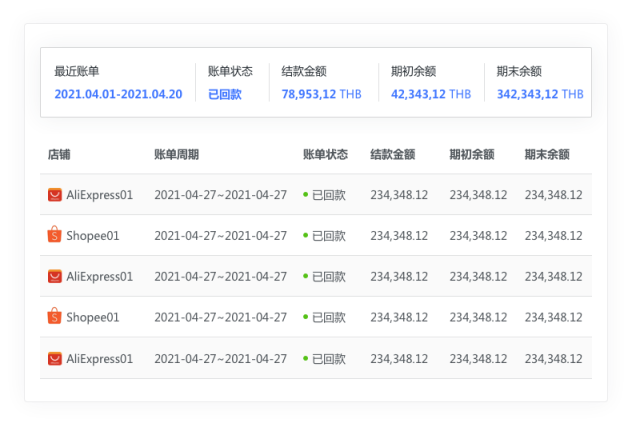The height and width of the screenshot is (427, 632).
Task: Select the 42,343,12 THB opening balance
Action: 431,95
